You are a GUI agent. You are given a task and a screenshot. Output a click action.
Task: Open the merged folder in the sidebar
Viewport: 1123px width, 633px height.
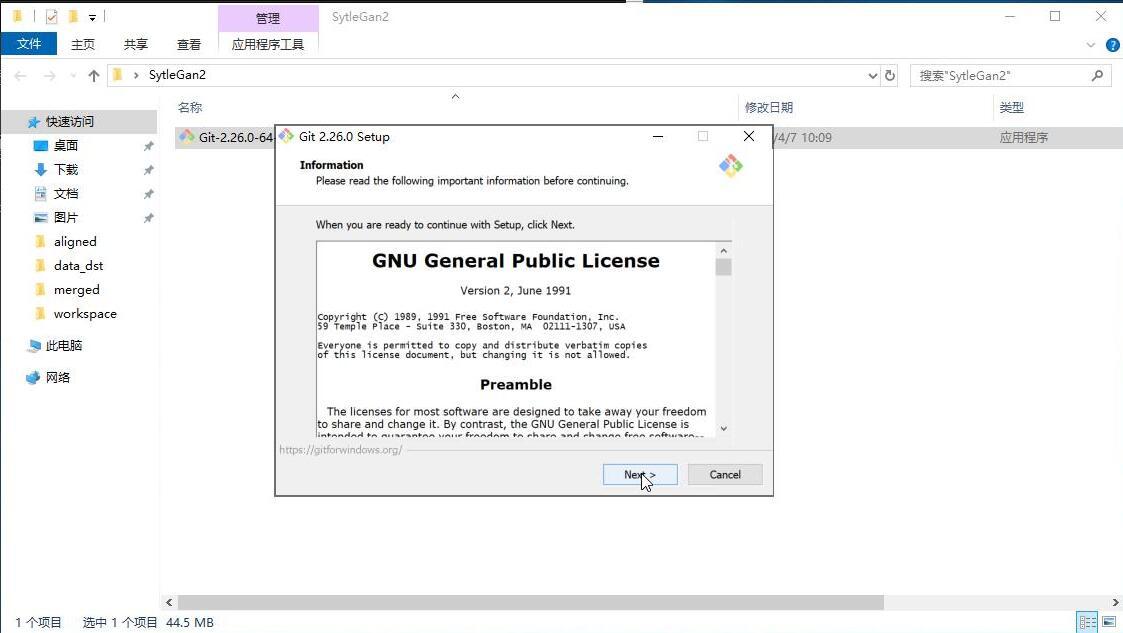coord(76,290)
